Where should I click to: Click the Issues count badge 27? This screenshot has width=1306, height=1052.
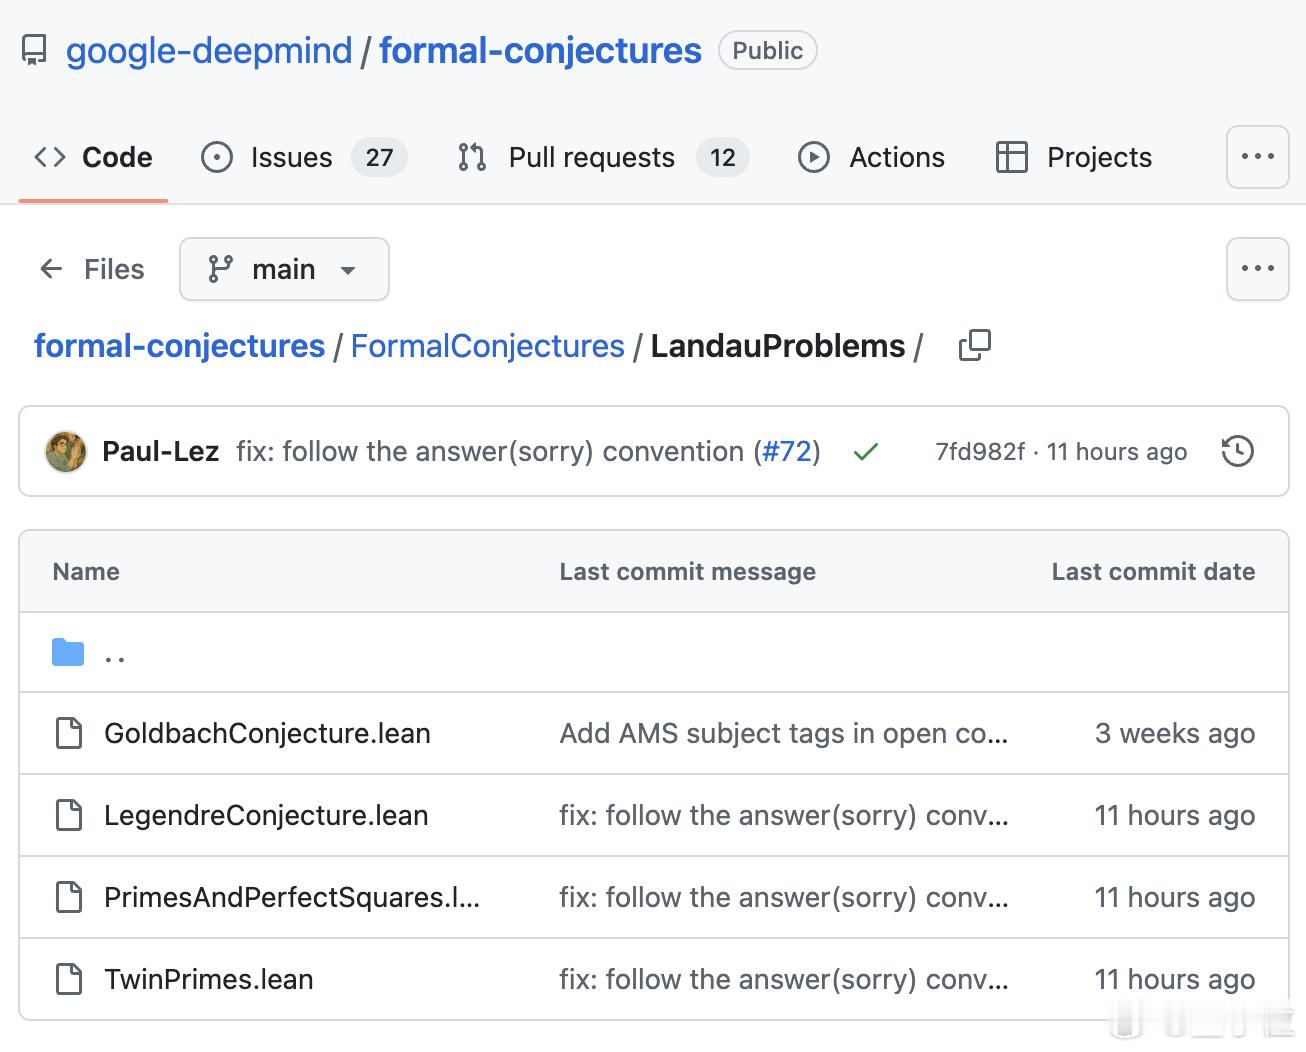[x=379, y=157]
